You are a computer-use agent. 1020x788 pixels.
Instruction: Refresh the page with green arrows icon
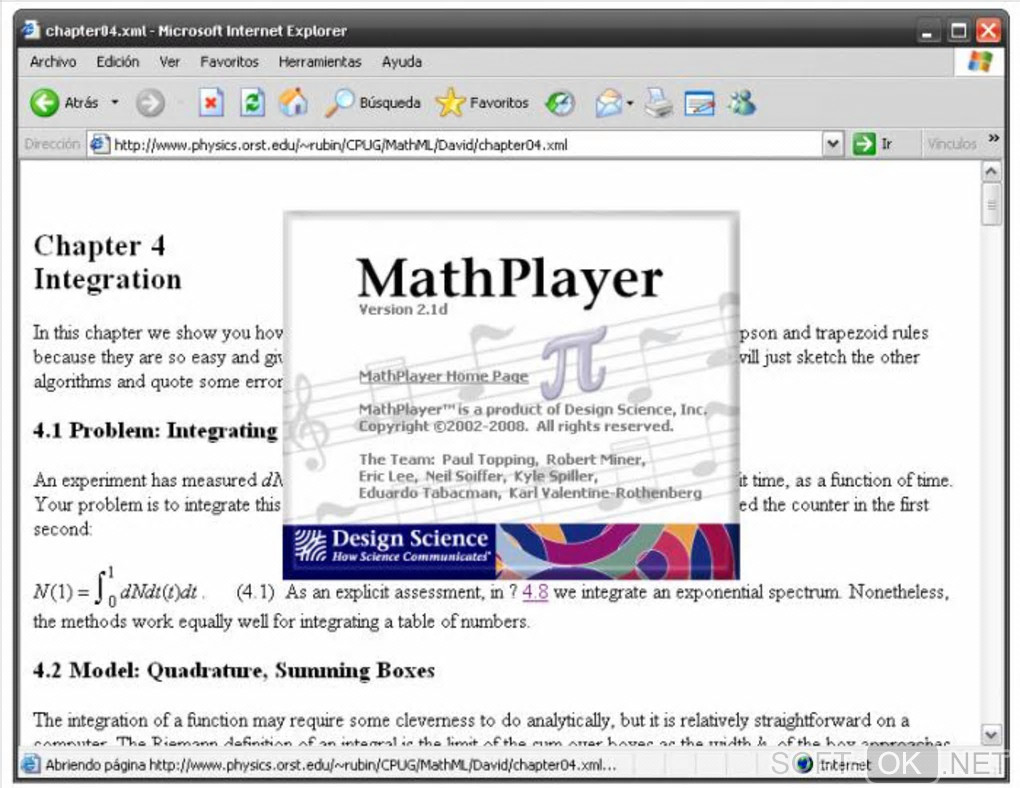[252, 103]
